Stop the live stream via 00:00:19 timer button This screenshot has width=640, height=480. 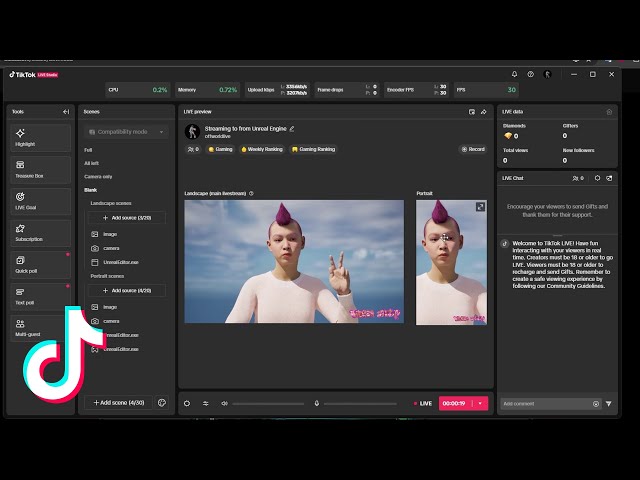coord(454,403)
